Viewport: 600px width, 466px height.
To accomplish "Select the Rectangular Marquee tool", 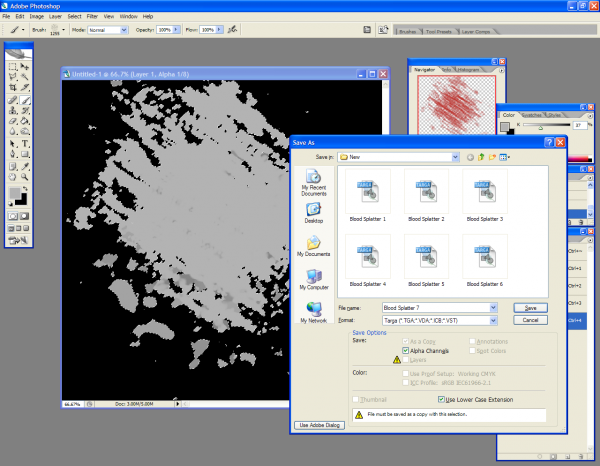I will (x=12, y=67).
